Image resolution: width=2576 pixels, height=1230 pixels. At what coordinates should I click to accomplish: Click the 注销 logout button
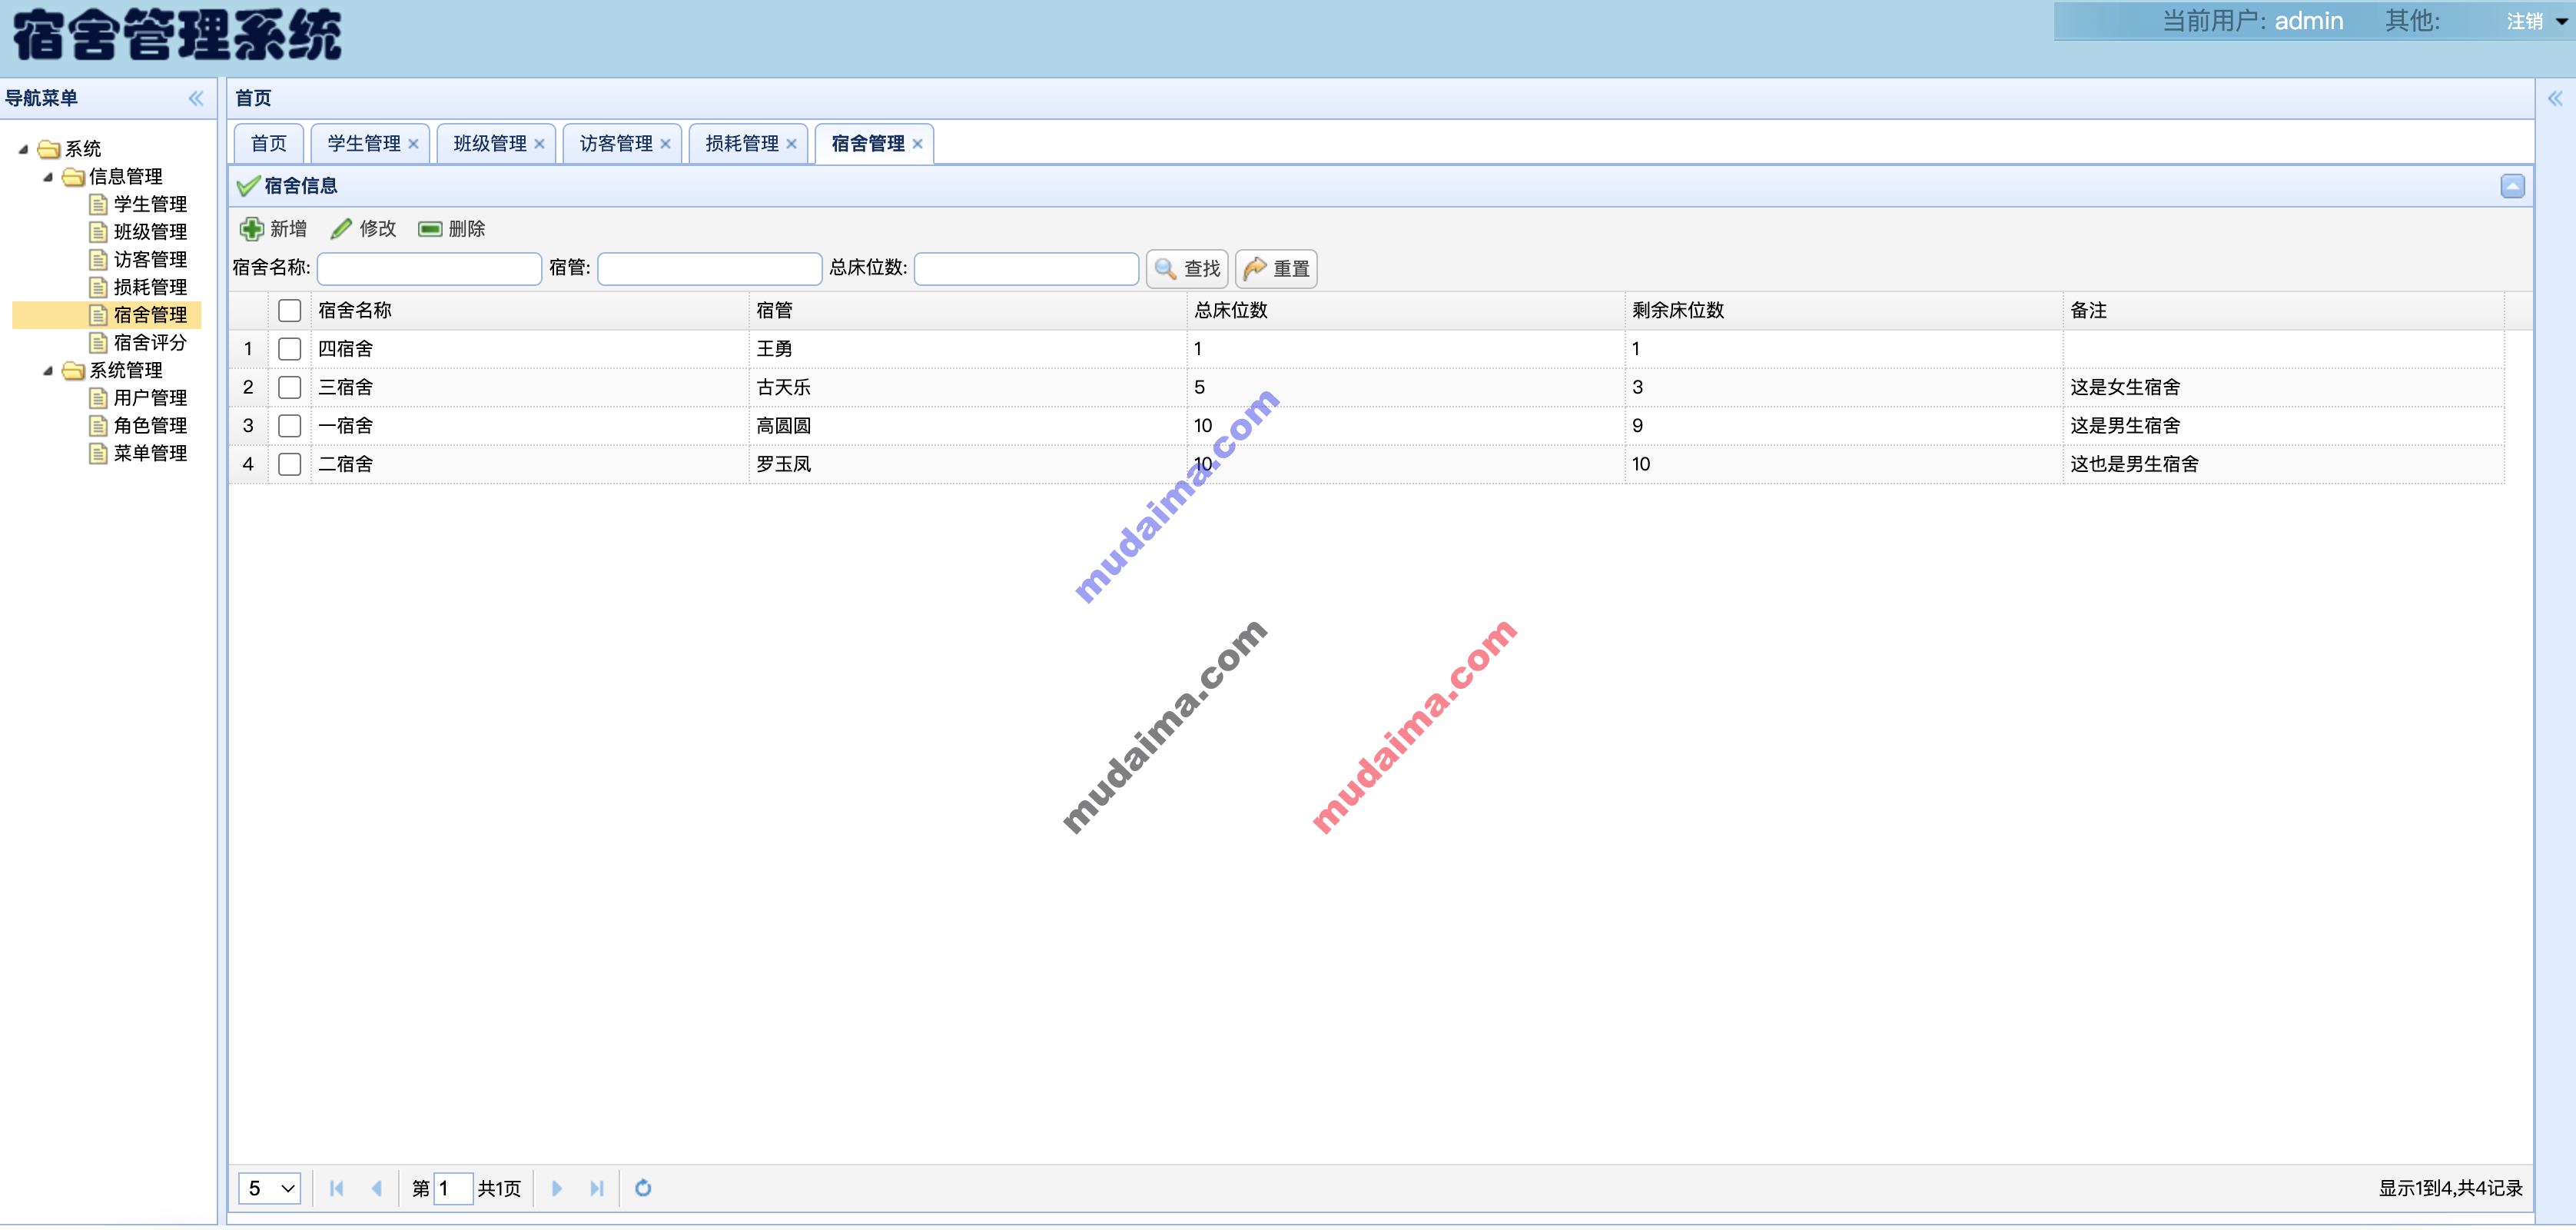click(x=2524, y=21)
